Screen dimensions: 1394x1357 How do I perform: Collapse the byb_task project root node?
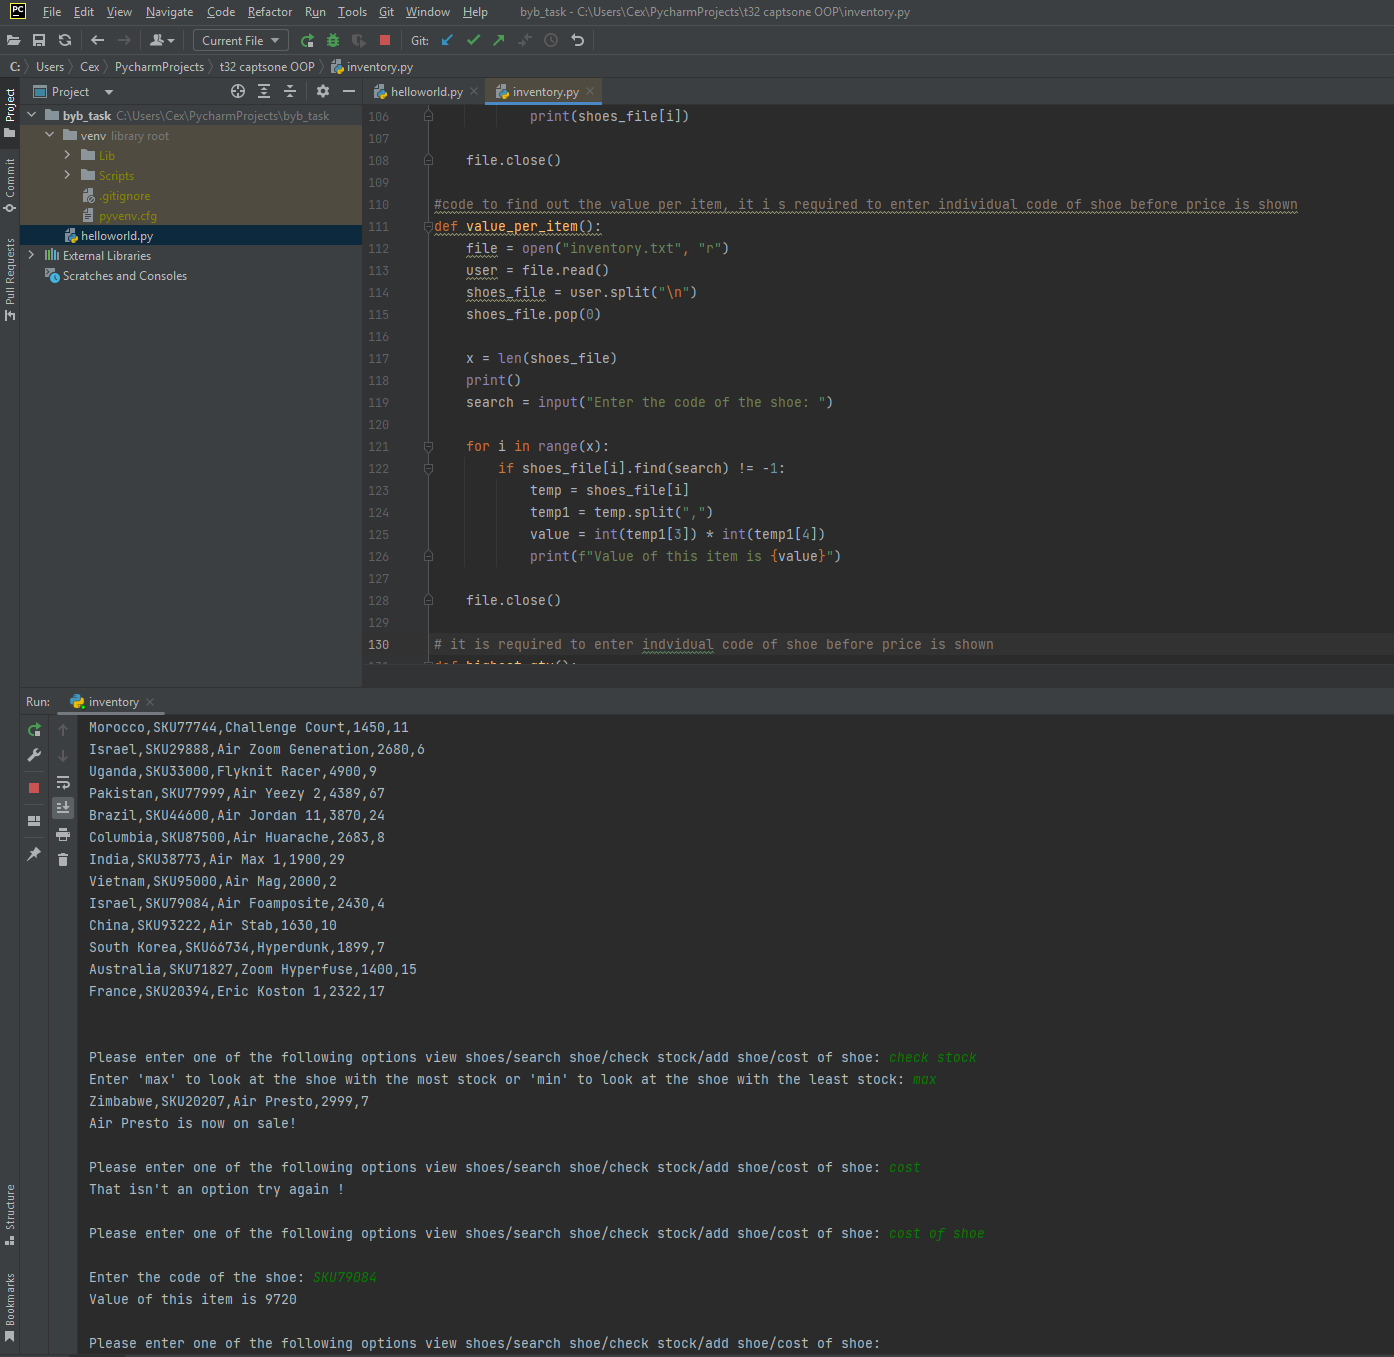point(32,115)
